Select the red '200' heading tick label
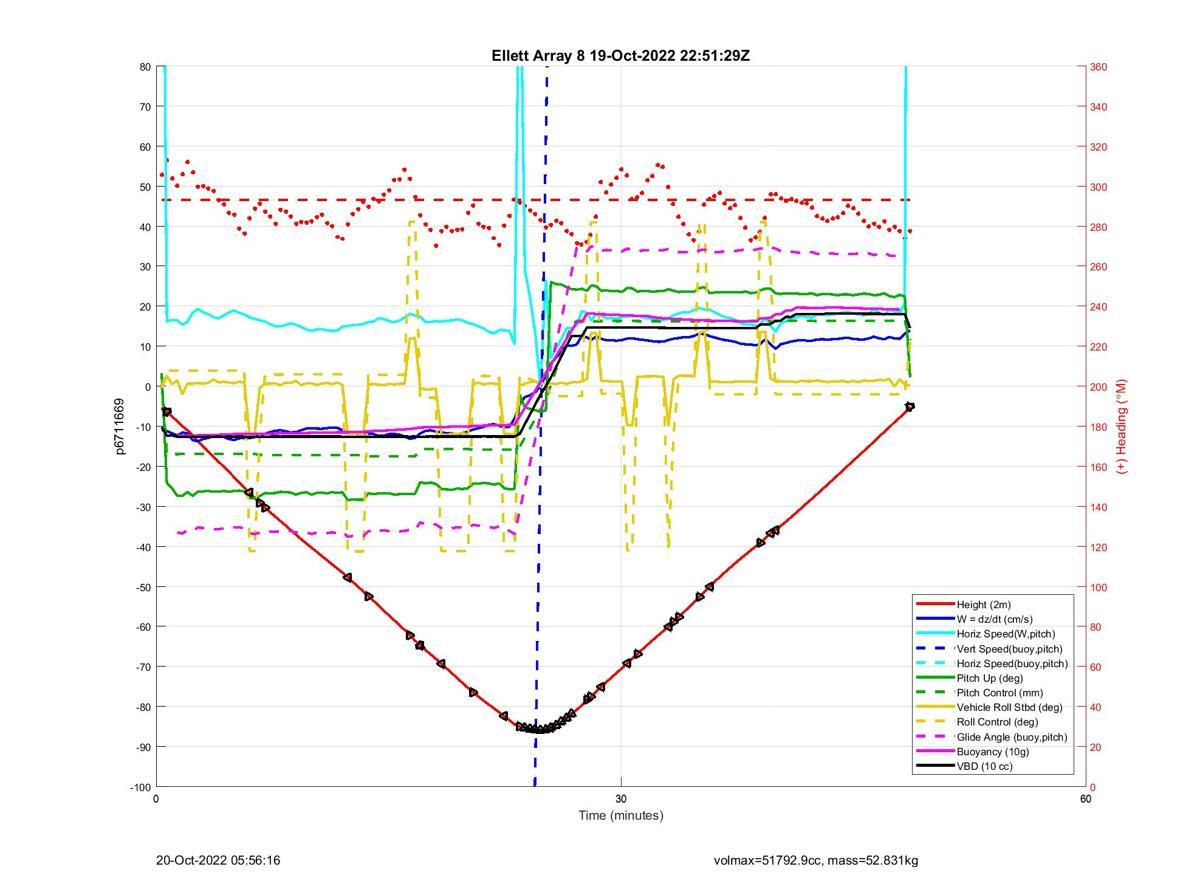Screen dimensions: 1200x885 point(1099,387)
